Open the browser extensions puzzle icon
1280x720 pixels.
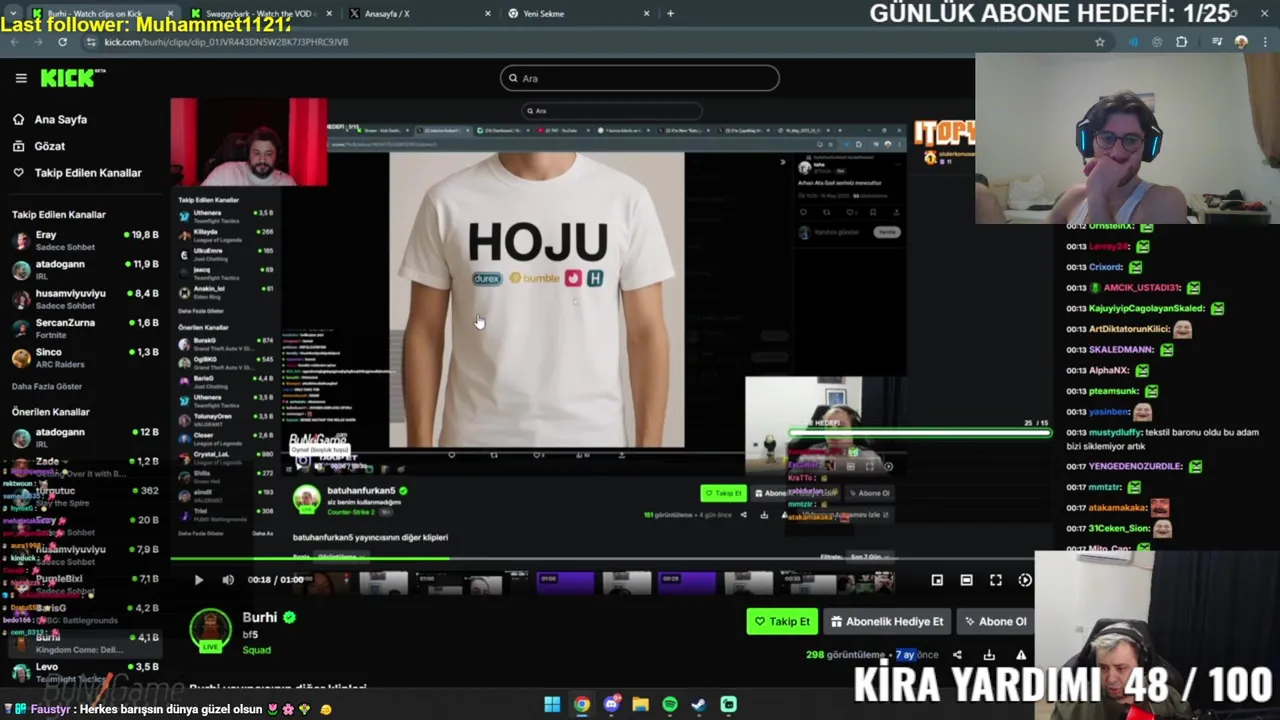[x=1182, y=42]
